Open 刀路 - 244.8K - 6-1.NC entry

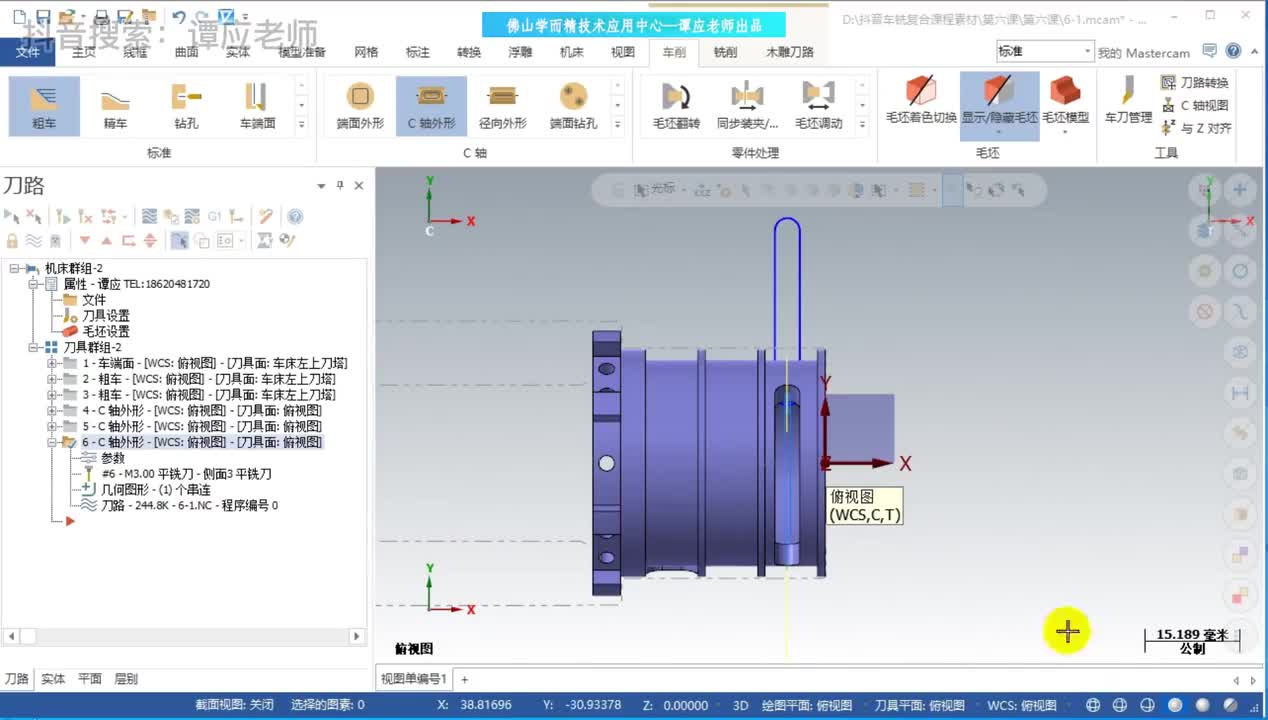tap(189, 506)
